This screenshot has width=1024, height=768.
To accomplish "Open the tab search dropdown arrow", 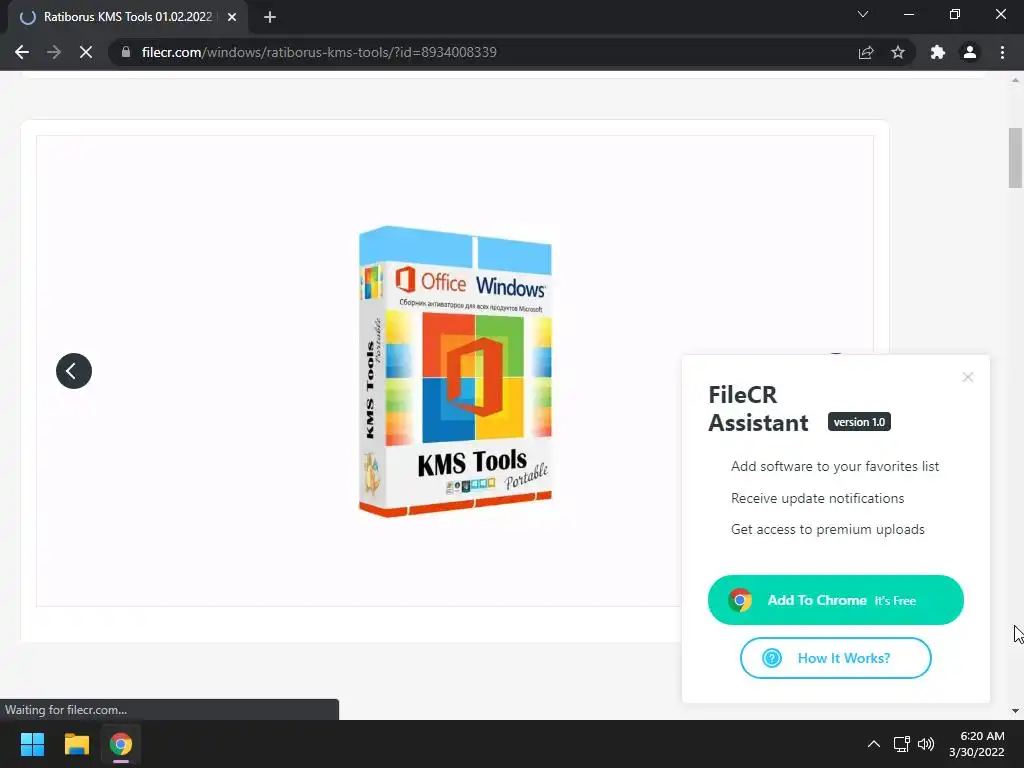I will pyautogui.click(x=863, y=14).
